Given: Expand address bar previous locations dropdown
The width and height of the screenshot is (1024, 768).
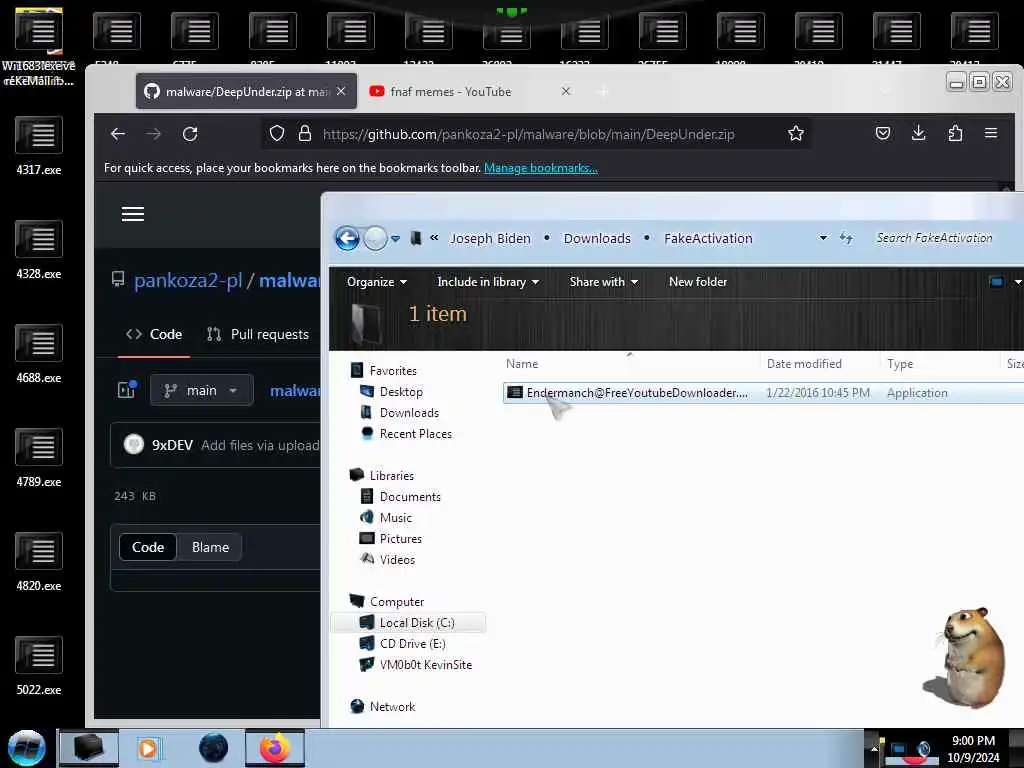Looking at the screenshot, I should tap(823, 238).
